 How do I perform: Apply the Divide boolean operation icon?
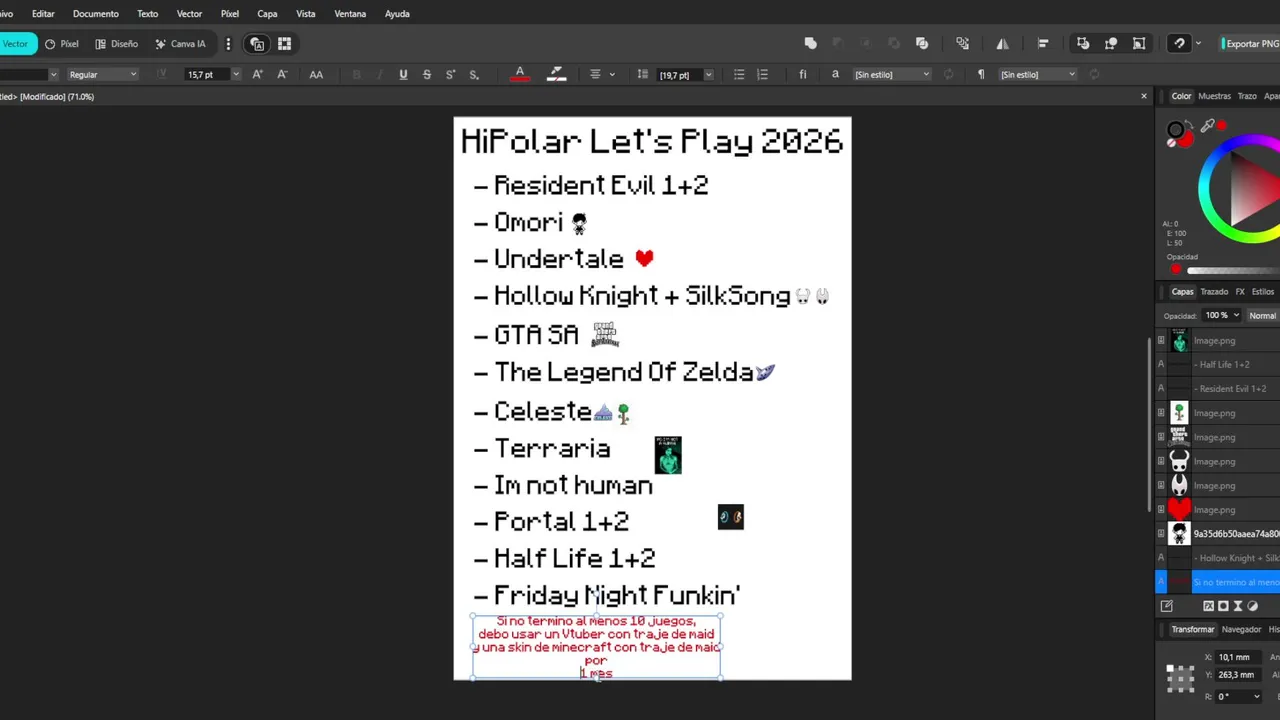click(x=922, y=44)
